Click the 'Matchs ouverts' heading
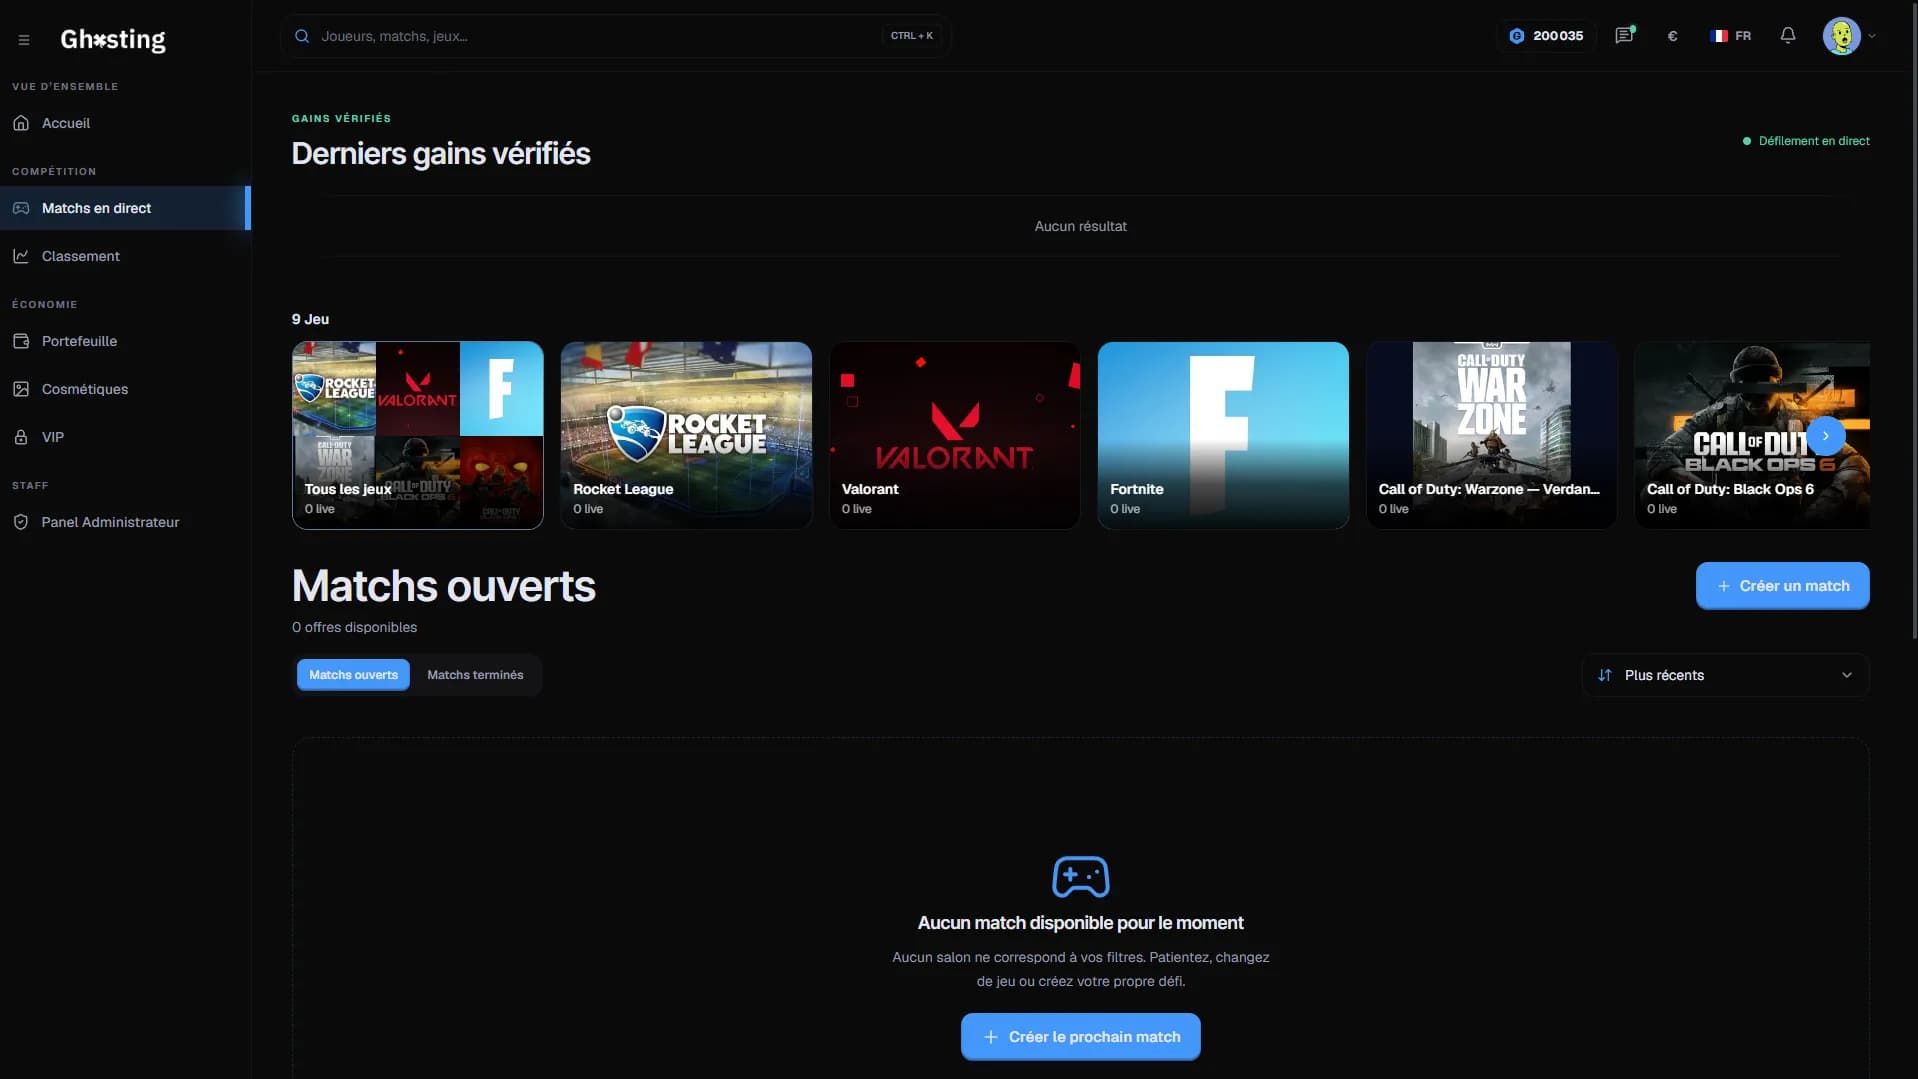Screen dimensions: 1918x1079 (444, 586)
